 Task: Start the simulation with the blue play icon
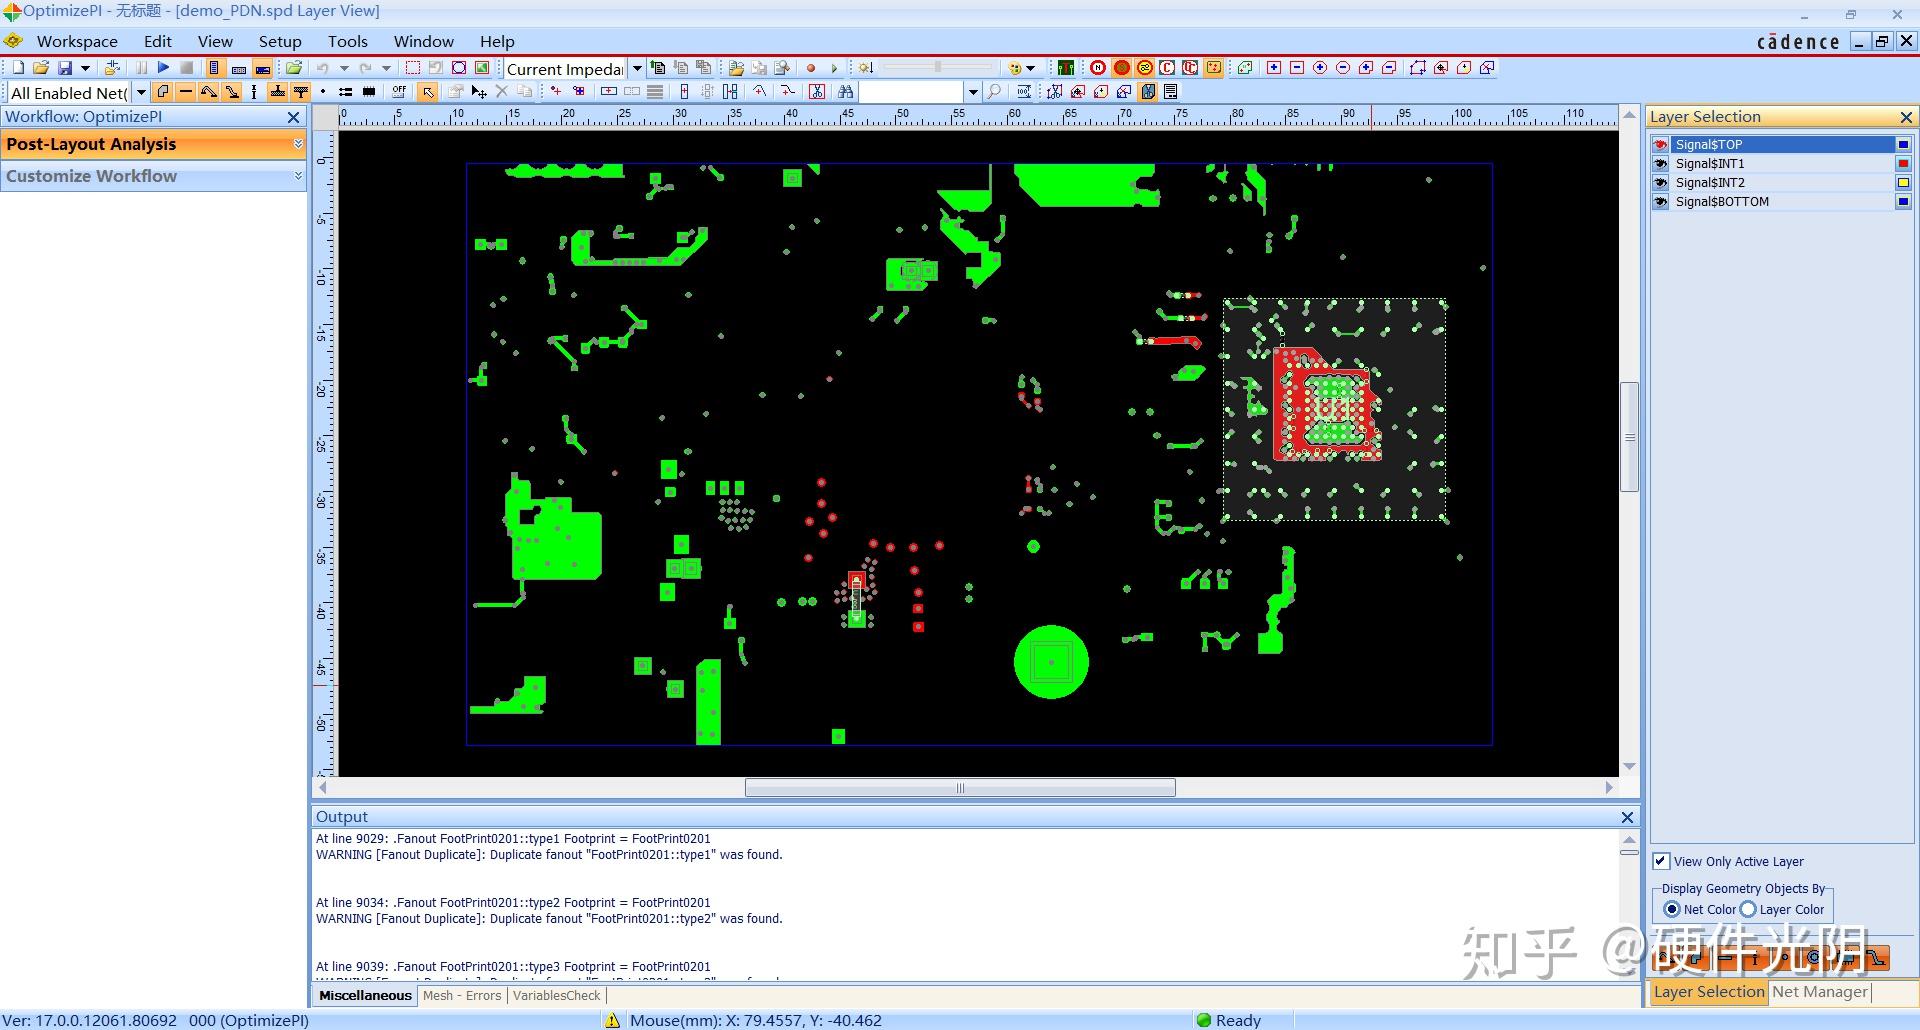point(163,68)
